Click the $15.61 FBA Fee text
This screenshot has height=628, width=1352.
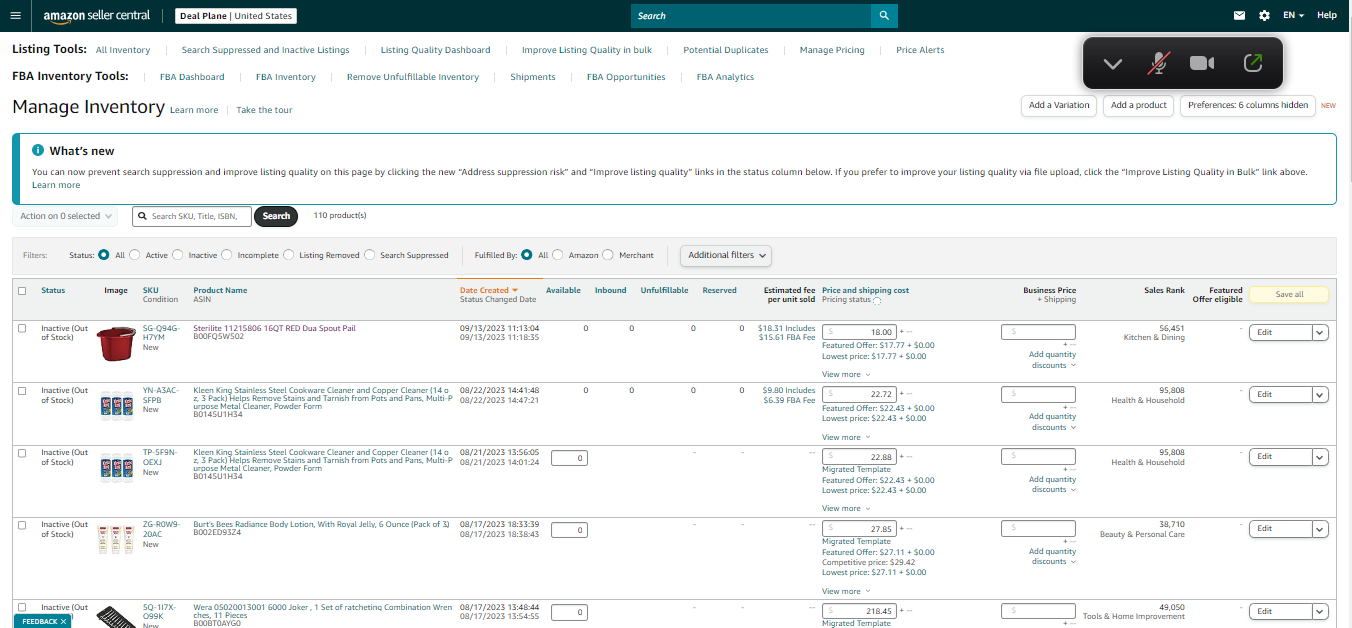pos(788,338)
